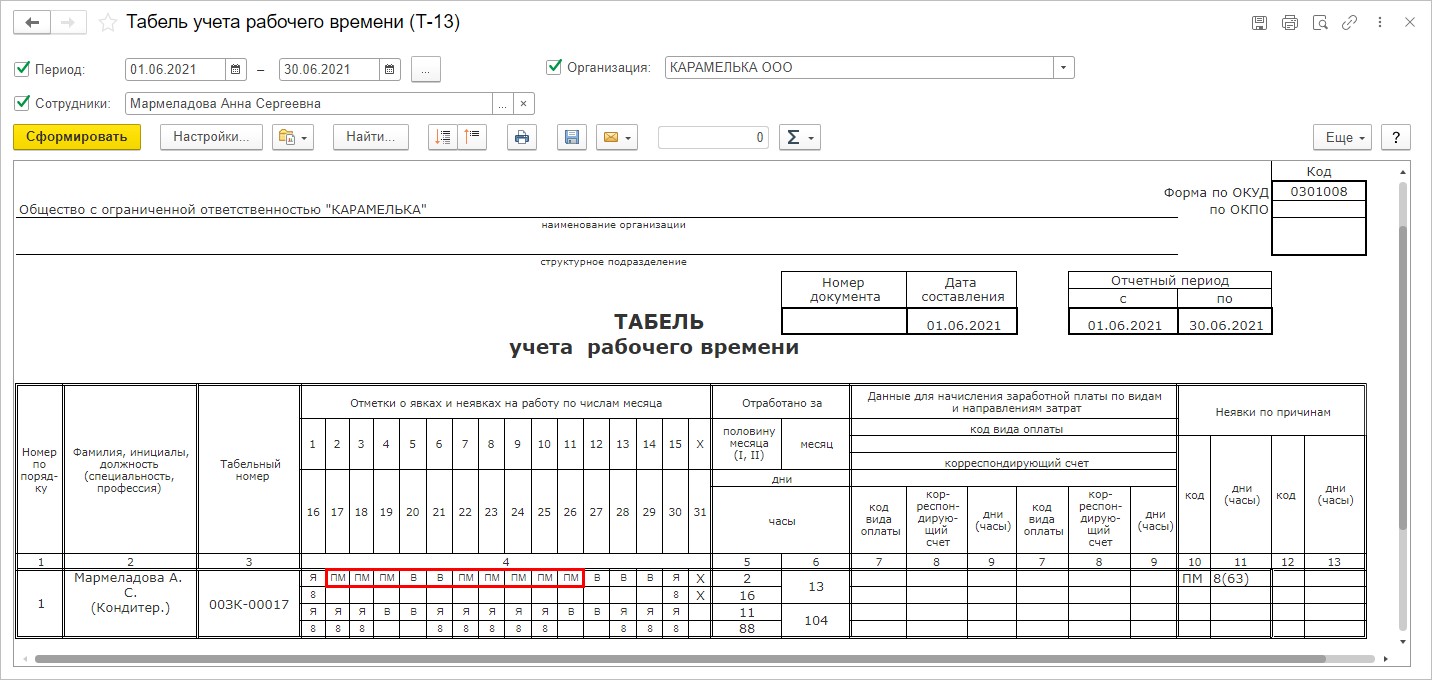Open the Еще dropdown menu
Viewport: 1432px width, 680px height.
pyautogui.click(x=1340, y=138)
